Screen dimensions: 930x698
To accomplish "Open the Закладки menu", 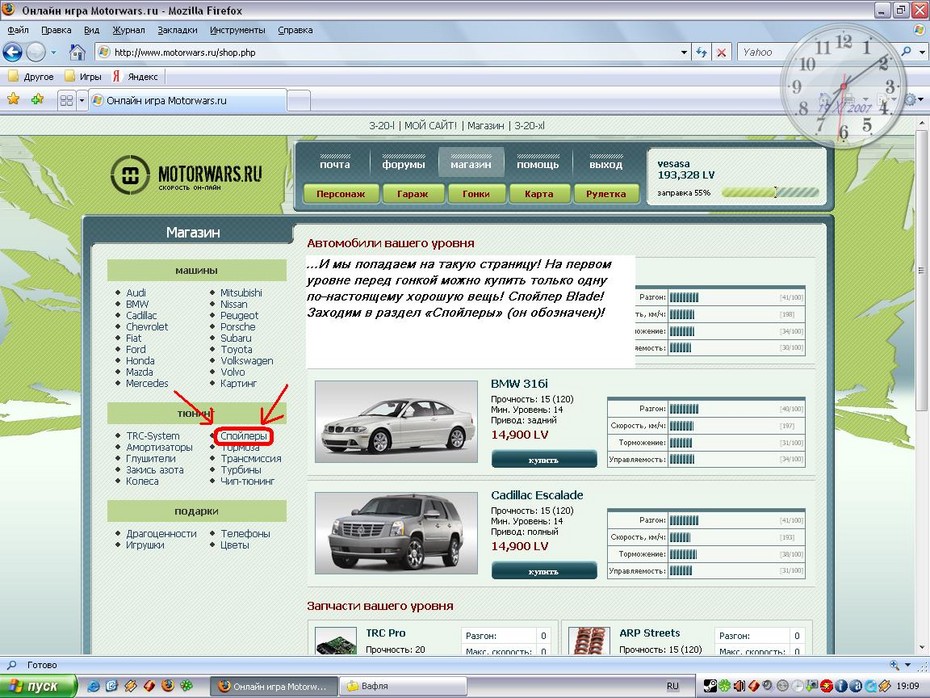I will (177, 30).
